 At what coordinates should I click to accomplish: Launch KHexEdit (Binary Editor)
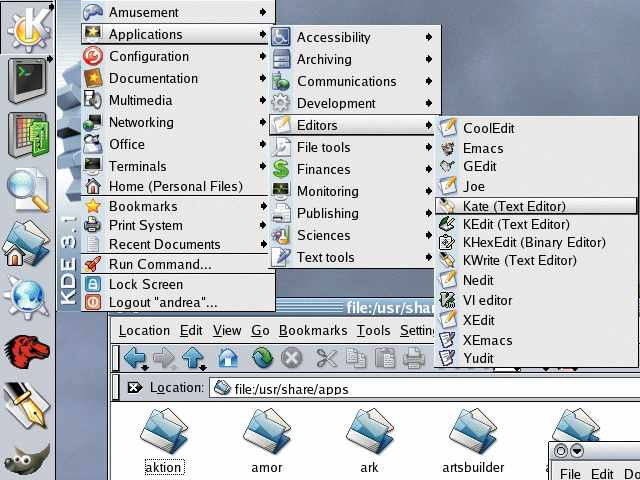pyautogui.click(x=536, y=242)
